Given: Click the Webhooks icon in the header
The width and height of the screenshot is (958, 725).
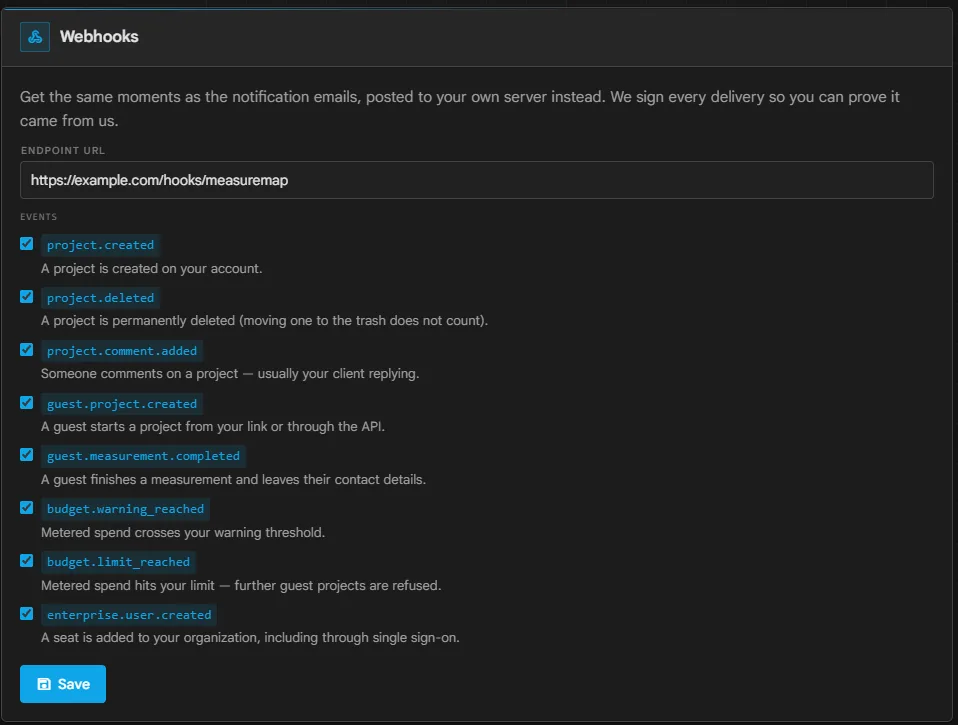Looking at the screenshot, I should point(35,37).
